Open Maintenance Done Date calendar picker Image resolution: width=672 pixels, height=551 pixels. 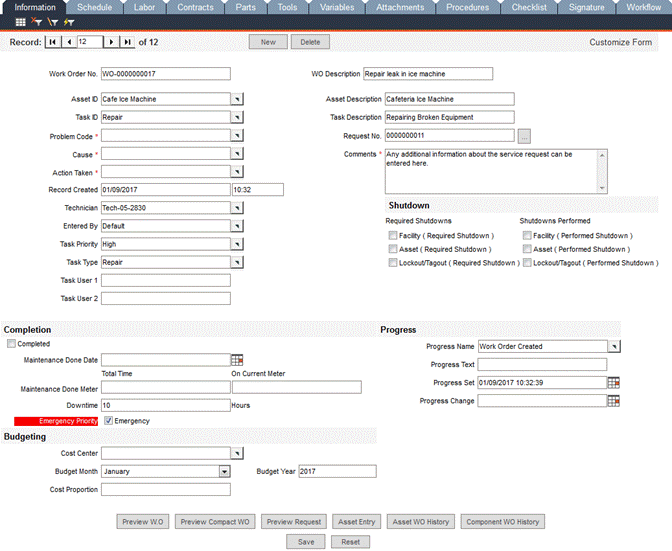(237, 360)
